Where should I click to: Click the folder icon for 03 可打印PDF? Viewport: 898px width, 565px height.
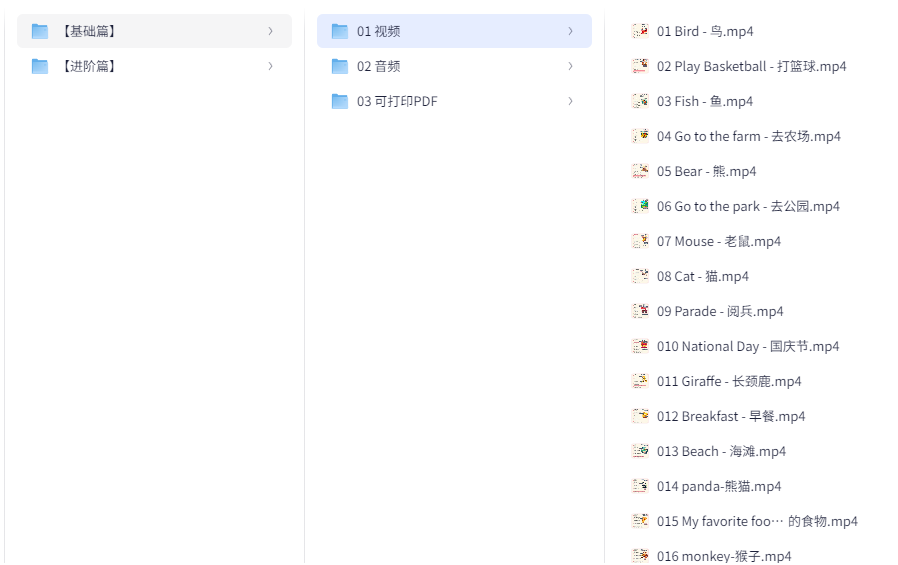(x=340, y=101)
